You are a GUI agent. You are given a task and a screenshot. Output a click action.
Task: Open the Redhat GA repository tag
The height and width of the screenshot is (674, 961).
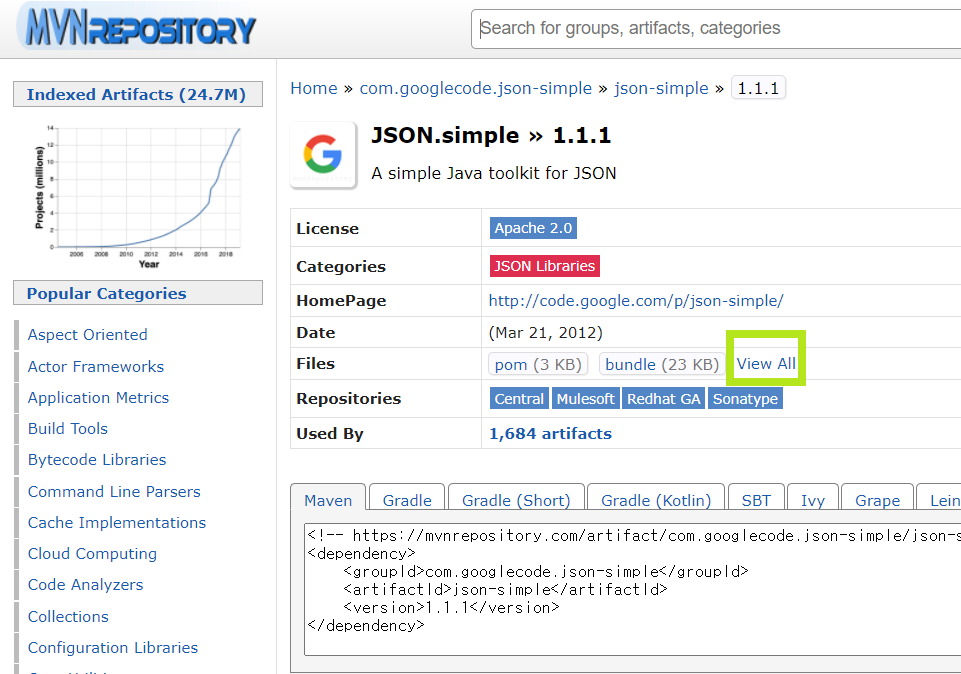tap(664, 399)
